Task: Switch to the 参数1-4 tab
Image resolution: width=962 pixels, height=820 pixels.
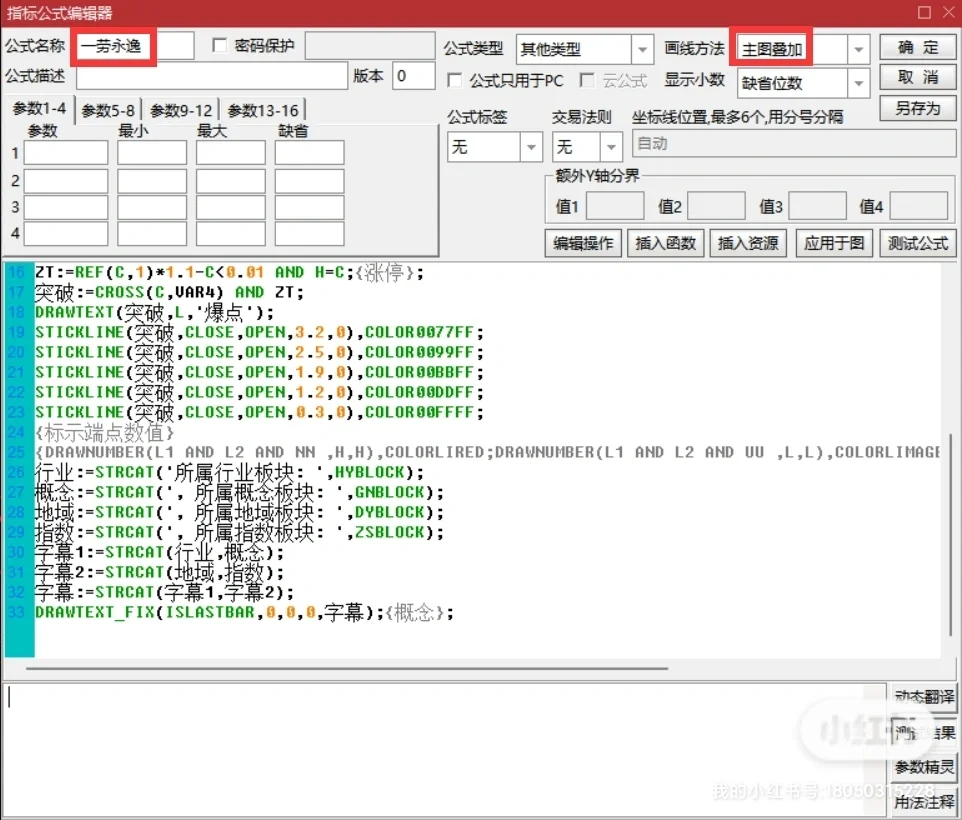Action: (39, 109)
